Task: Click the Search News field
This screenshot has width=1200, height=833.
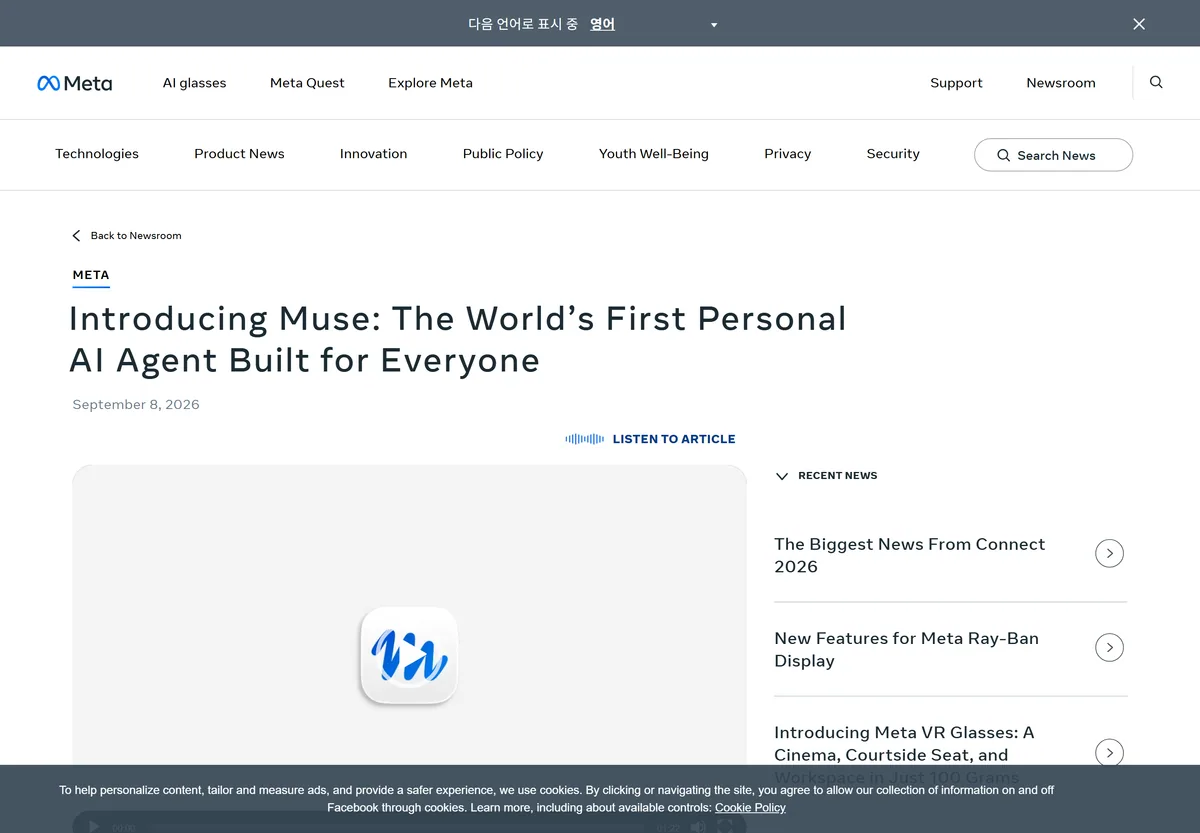Action: coord(1053,155)
